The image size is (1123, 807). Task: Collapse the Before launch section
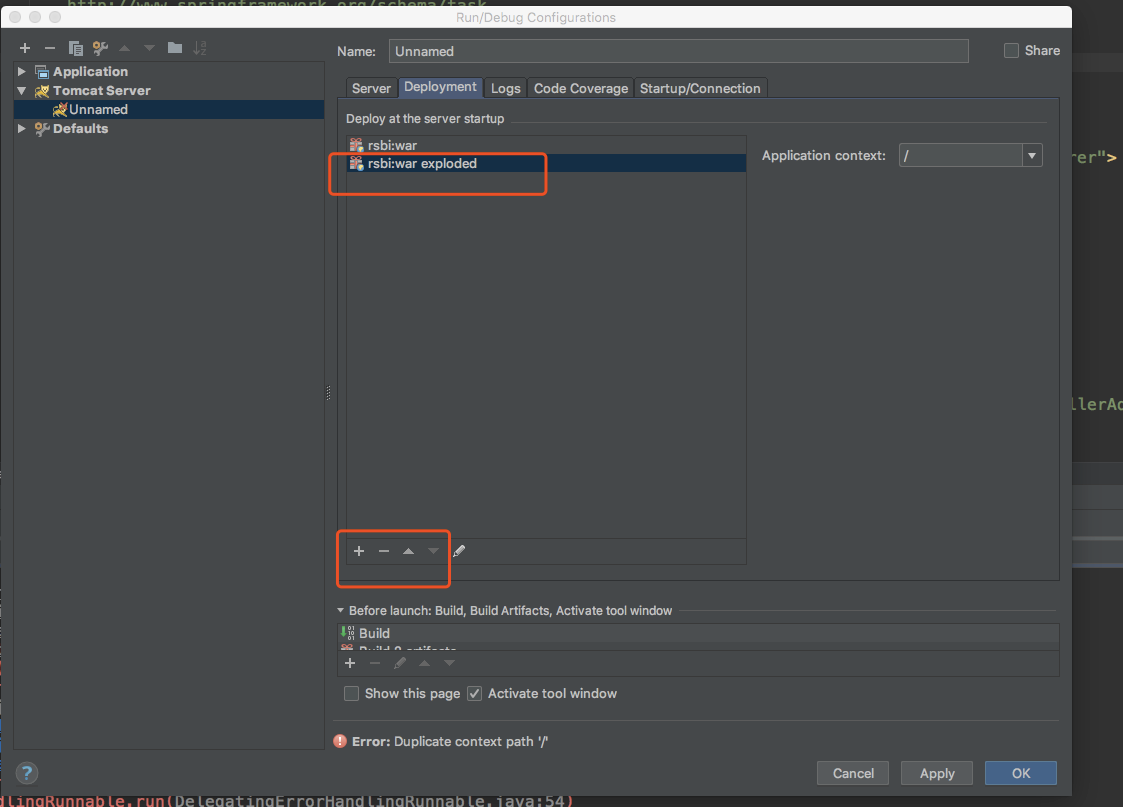coord(341,610)
